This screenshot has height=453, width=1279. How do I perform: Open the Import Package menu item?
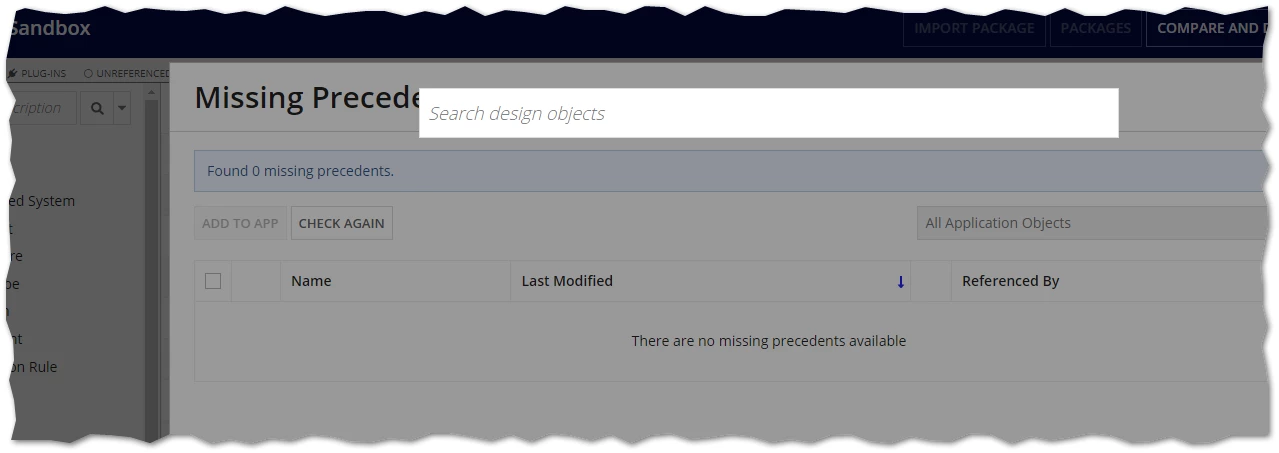pos(974,28)
